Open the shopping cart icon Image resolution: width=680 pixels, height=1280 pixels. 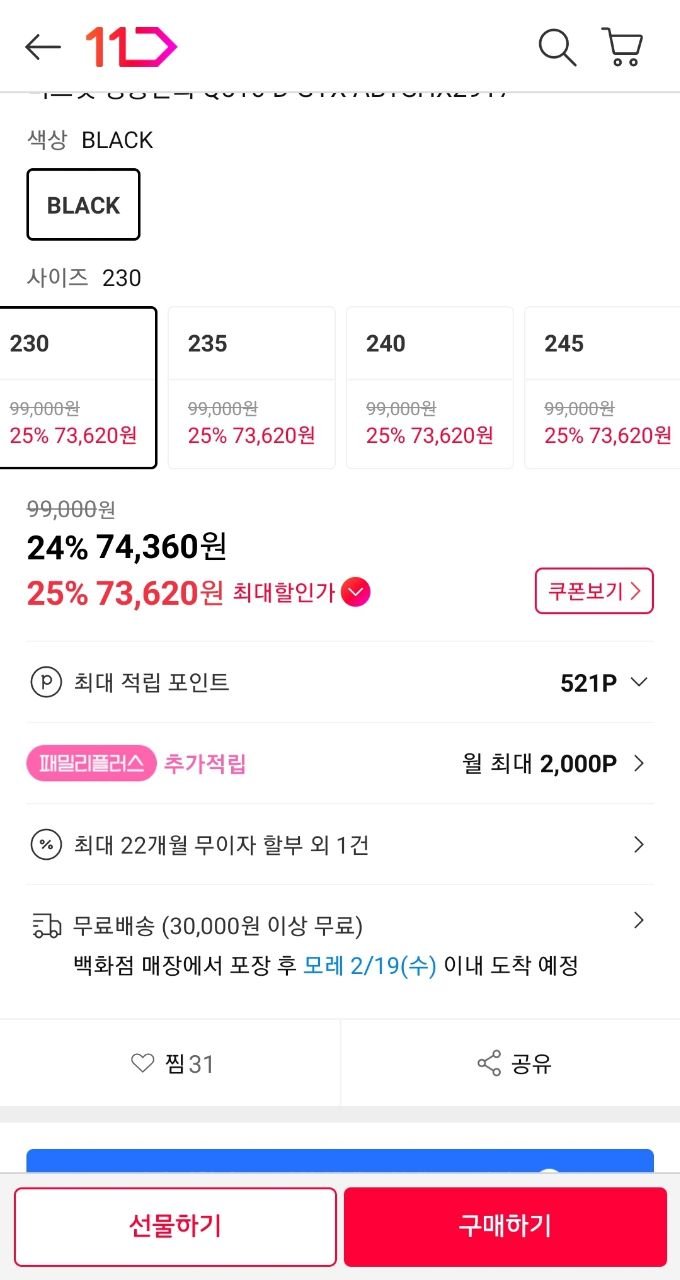622,47
